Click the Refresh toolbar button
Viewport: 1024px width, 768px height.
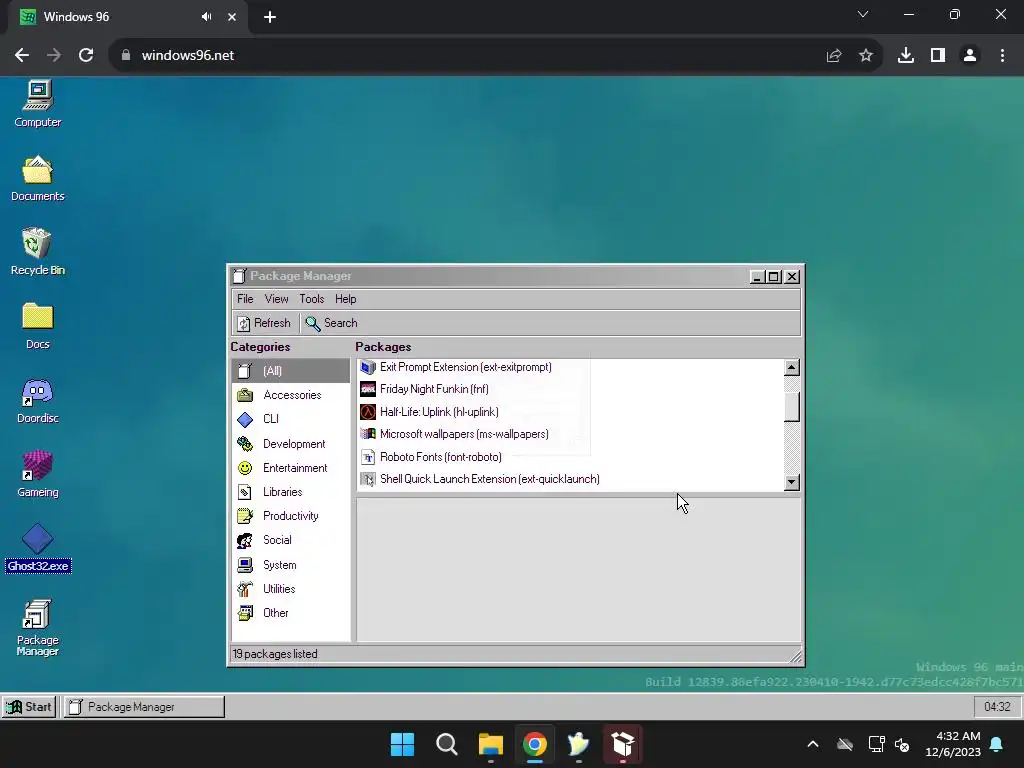coord(264,323)
